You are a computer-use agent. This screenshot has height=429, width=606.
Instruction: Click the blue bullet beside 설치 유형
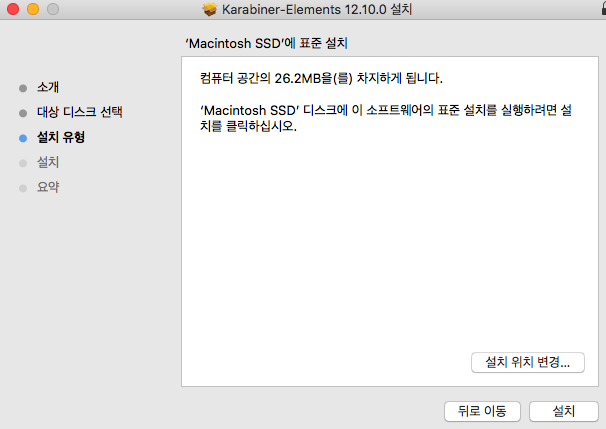click(x=23, y=138)
